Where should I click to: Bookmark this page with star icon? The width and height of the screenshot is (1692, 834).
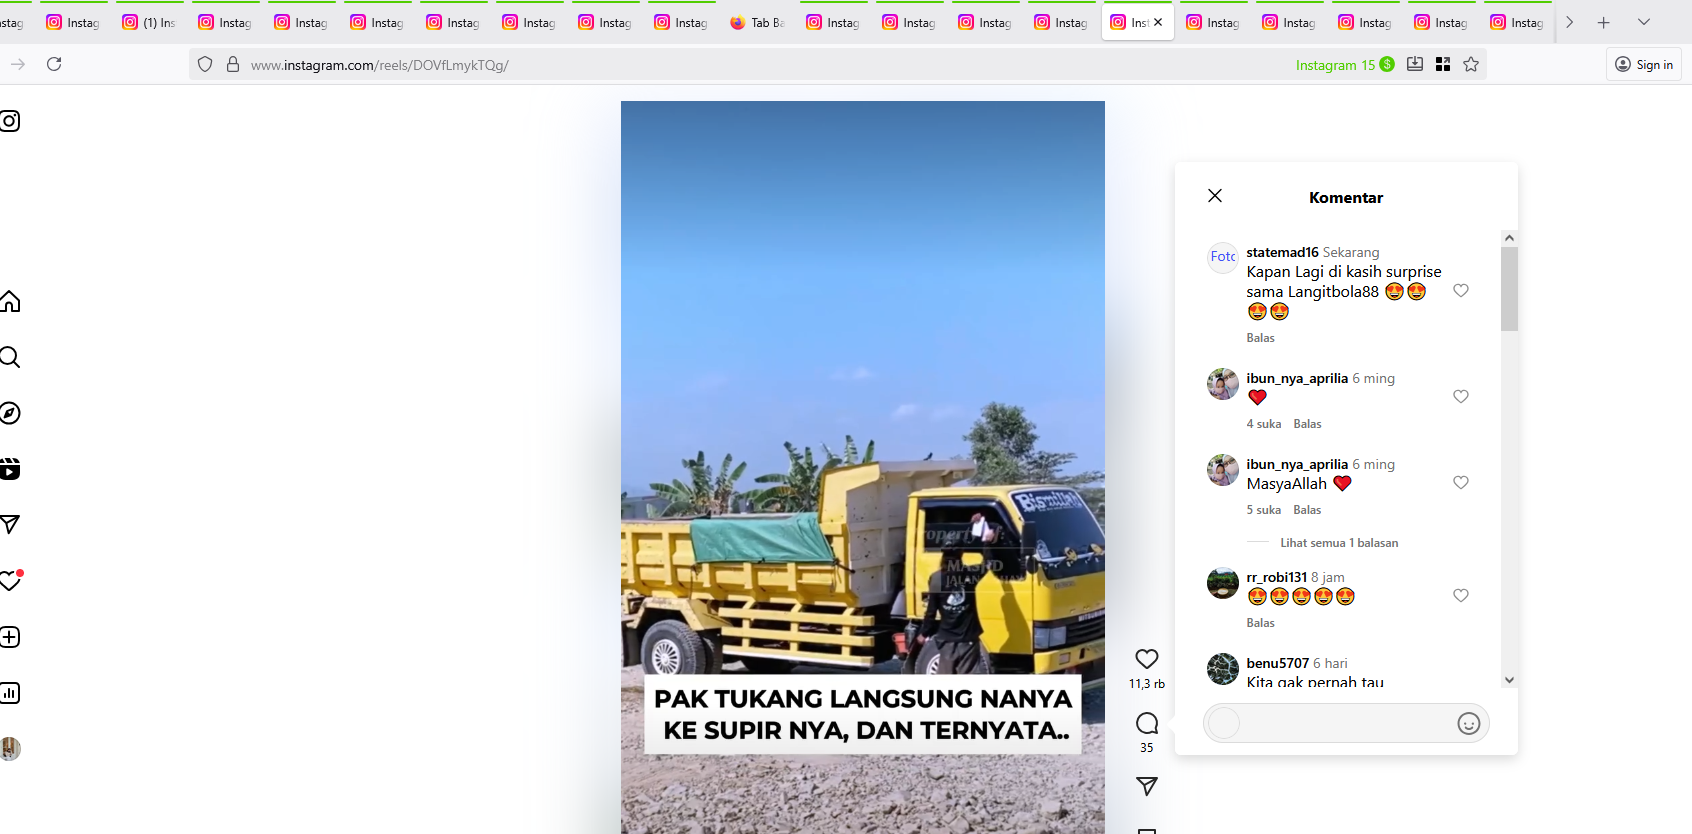1471,64
